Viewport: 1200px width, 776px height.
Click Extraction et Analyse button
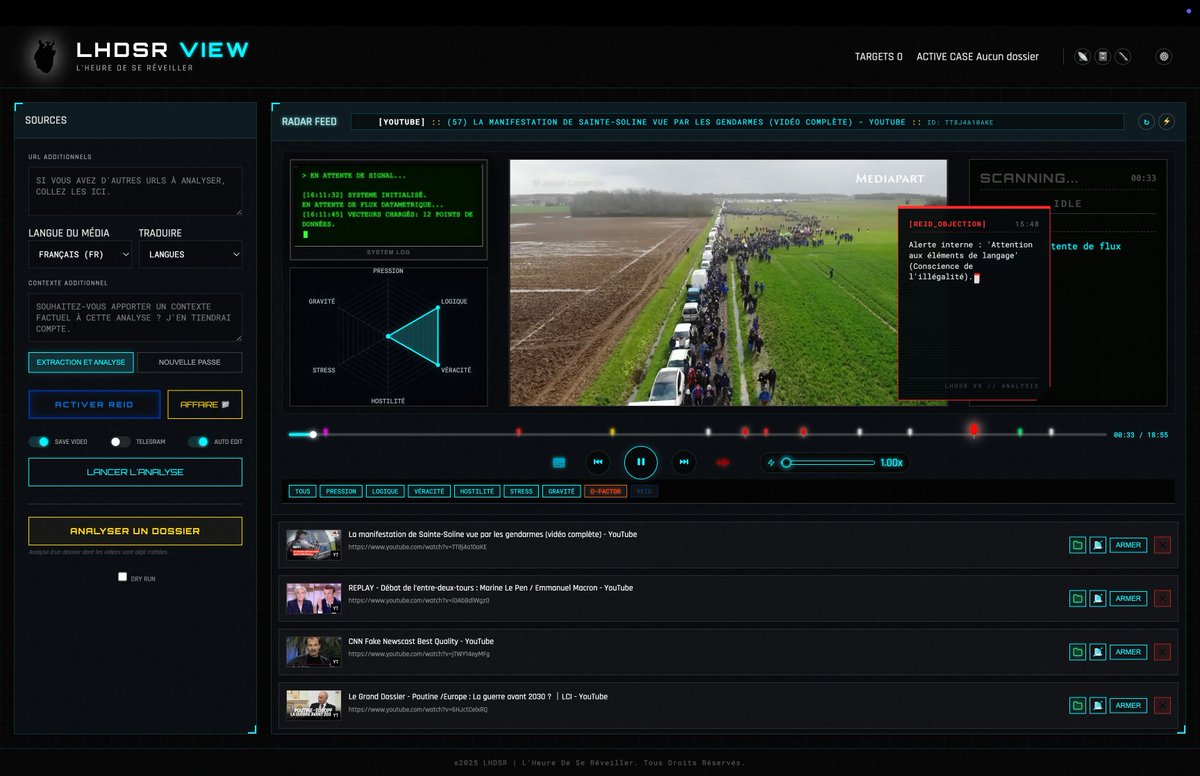click(x=81, y=362)
